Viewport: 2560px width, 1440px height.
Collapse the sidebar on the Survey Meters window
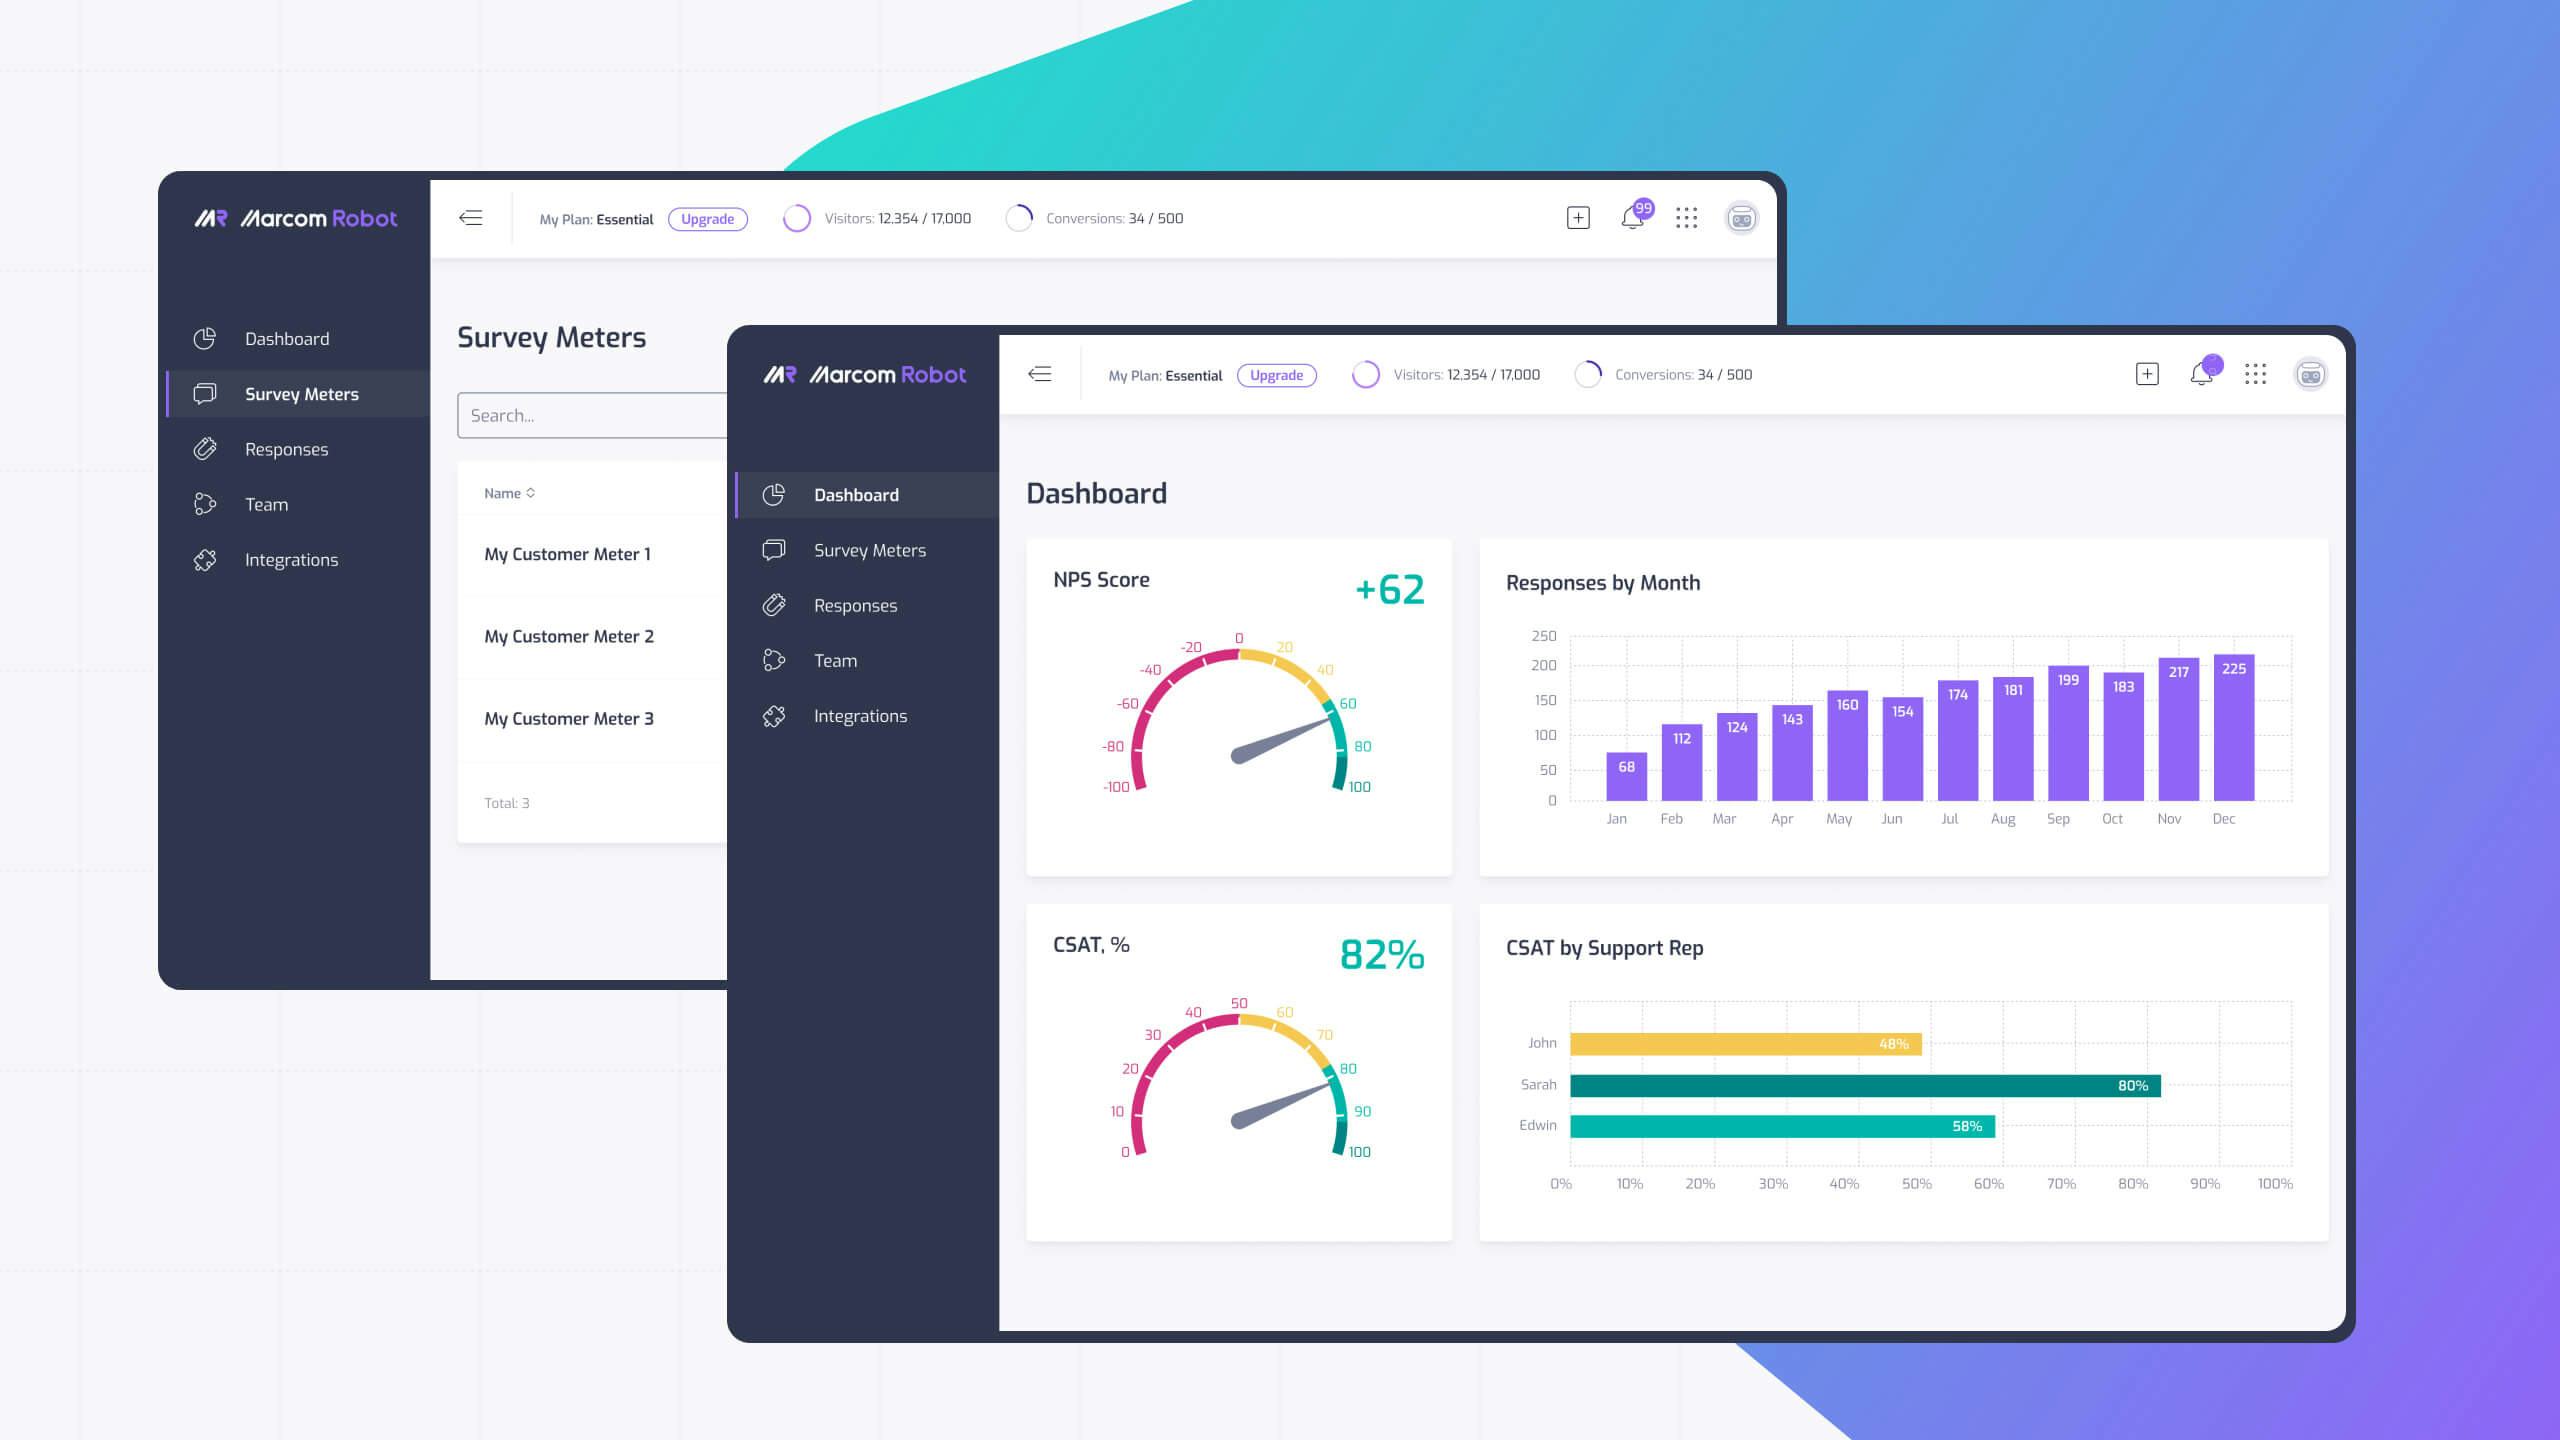click(470, 217)
